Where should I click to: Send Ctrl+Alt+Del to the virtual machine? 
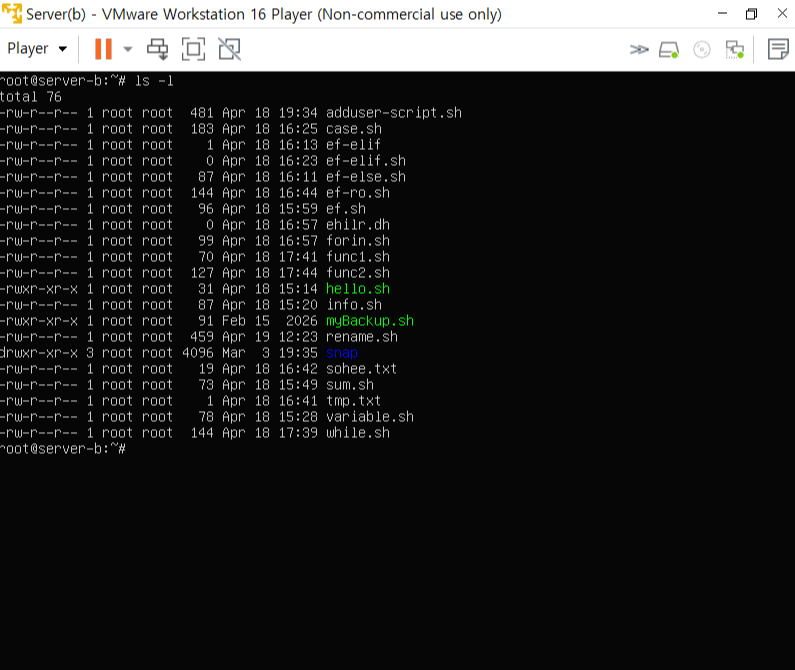(158, 49)
